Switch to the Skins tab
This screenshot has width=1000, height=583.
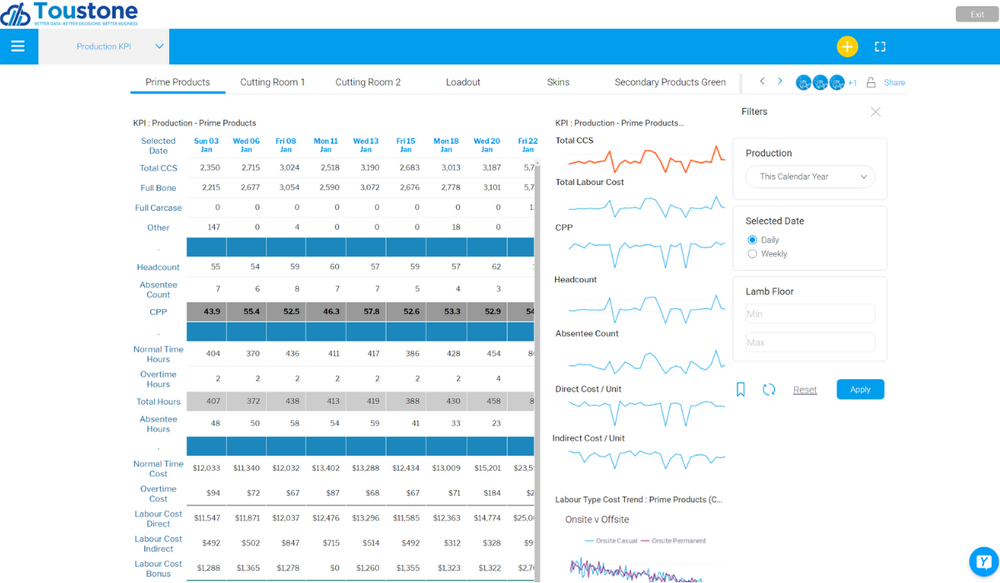pos(558,82)
